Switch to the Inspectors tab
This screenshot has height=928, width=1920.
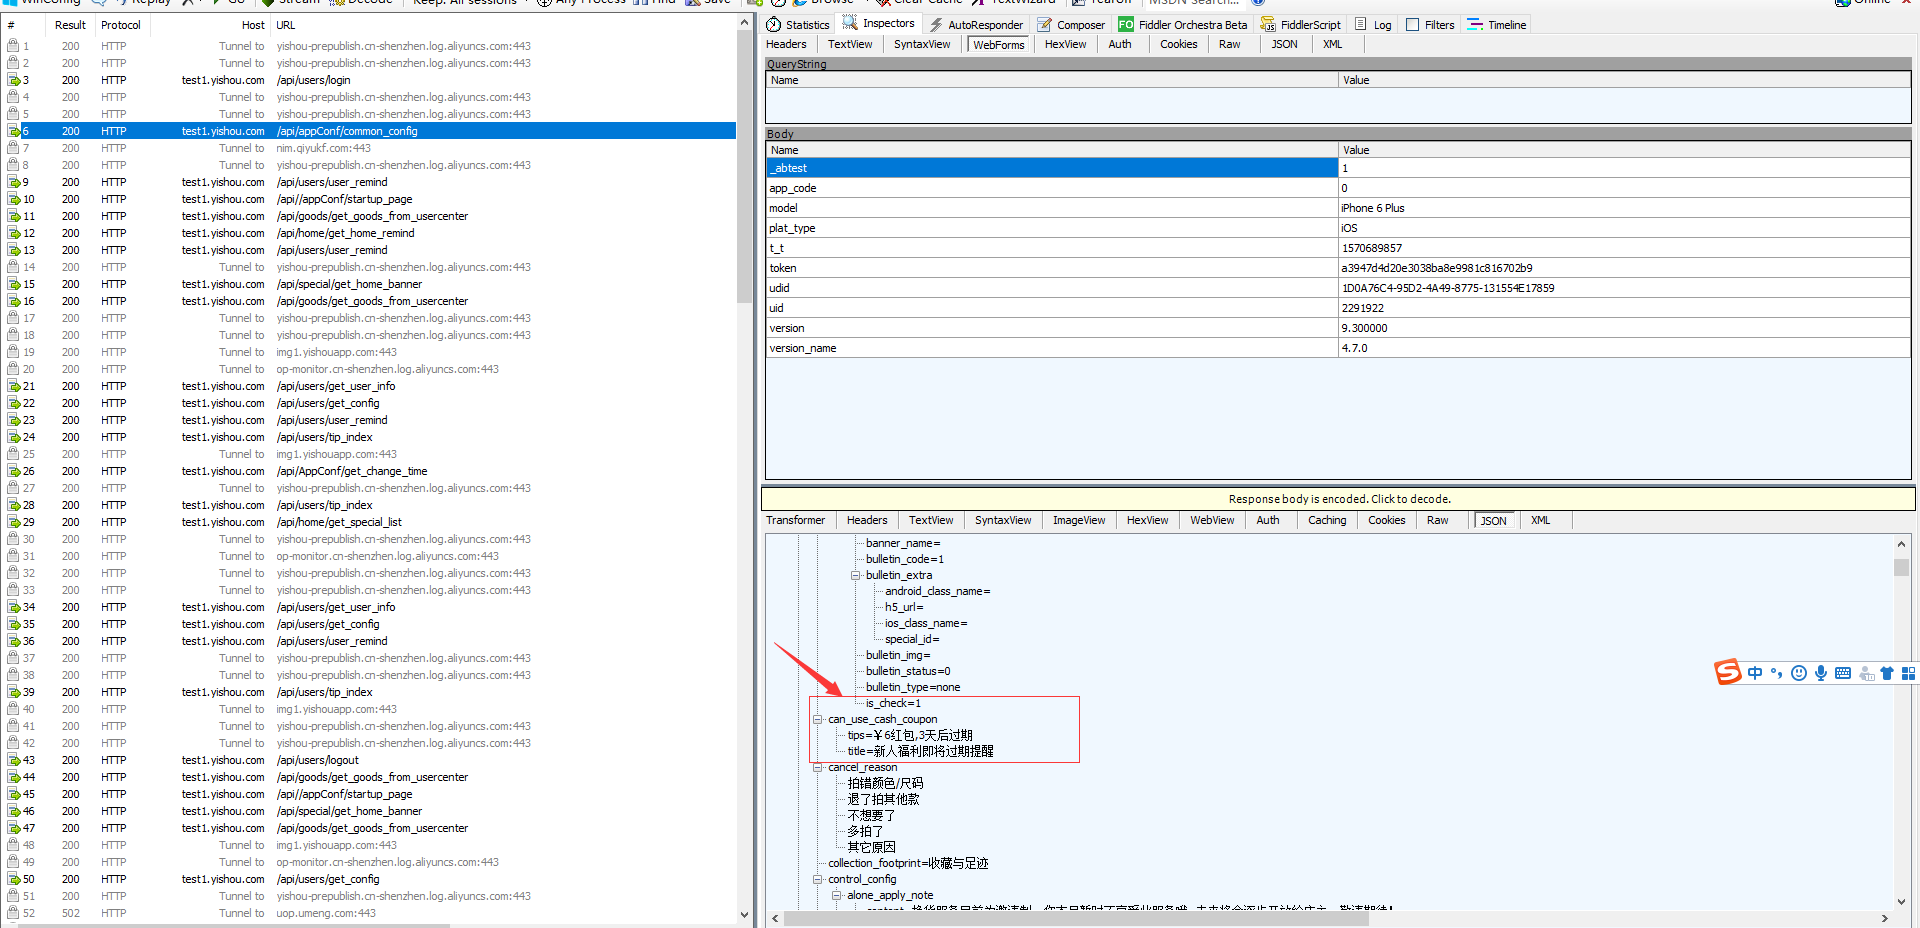[879, 24]
